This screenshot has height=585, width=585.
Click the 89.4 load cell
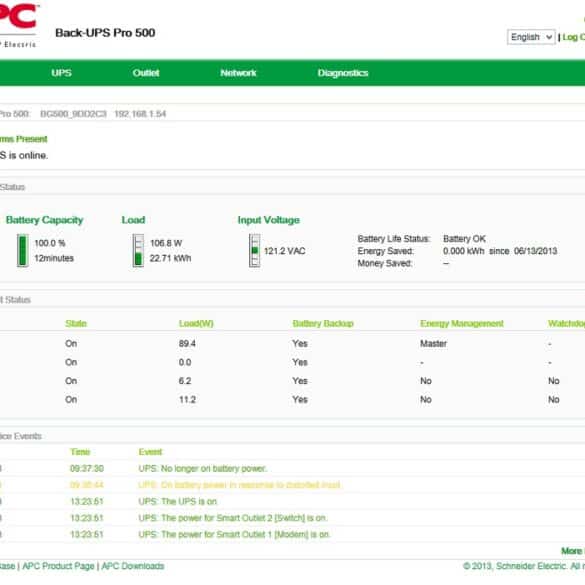[x=187, y=344]
